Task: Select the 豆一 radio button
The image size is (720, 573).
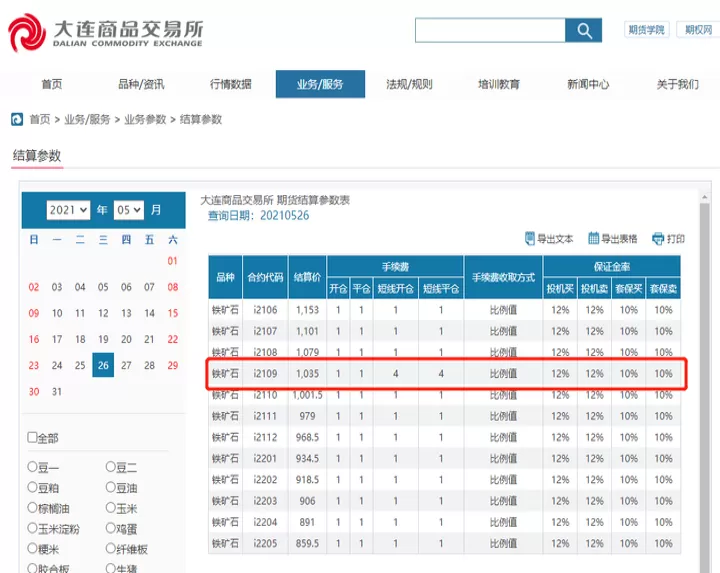Action: 32,466
